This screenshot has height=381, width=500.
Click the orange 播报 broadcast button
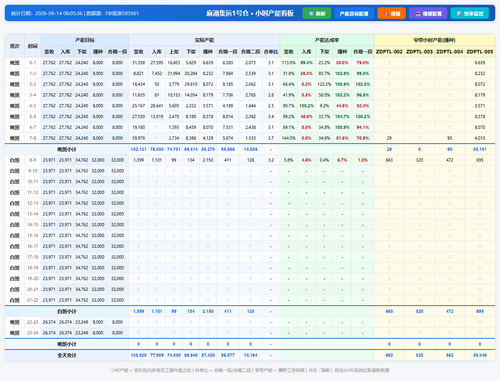[391, 13]
